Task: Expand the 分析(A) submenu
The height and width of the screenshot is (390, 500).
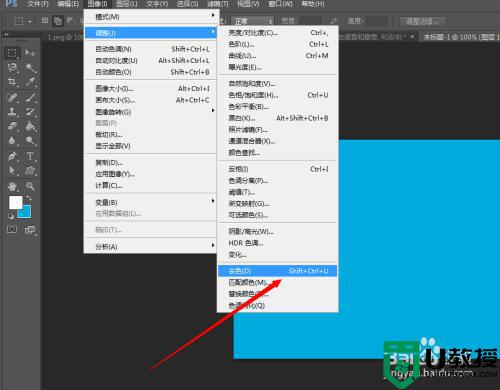Action: pyautogui.click(x=152, y=247)
